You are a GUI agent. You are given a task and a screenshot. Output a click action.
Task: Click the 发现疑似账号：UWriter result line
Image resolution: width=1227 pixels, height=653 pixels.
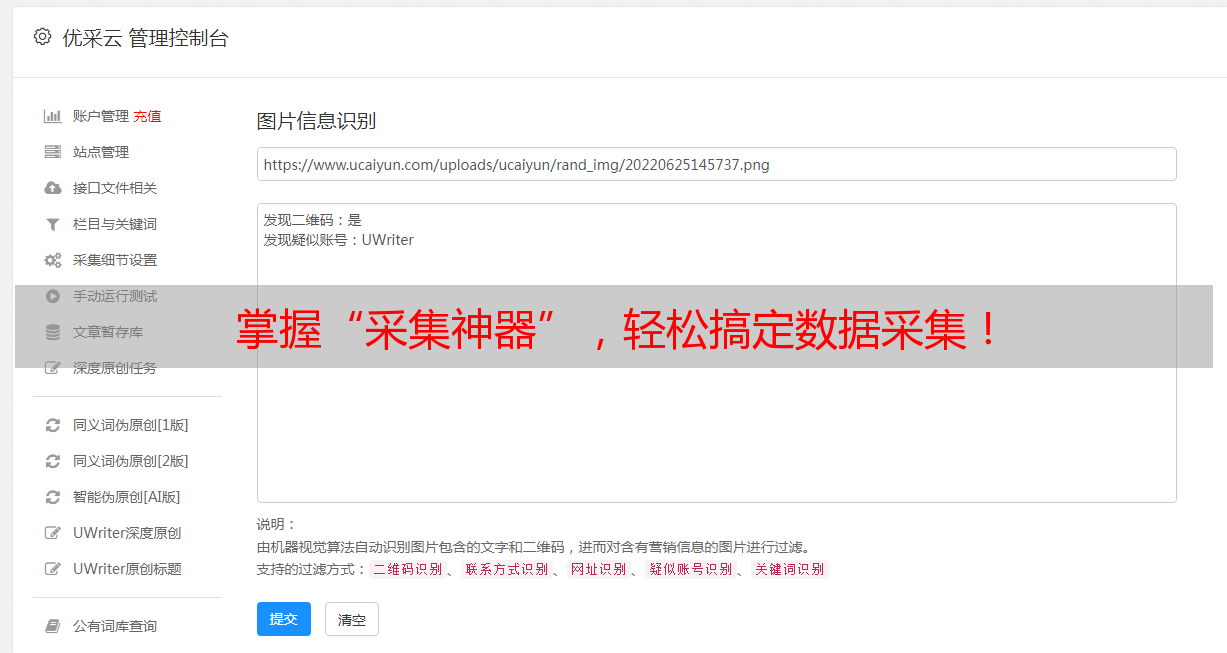[x=338, y=240]
